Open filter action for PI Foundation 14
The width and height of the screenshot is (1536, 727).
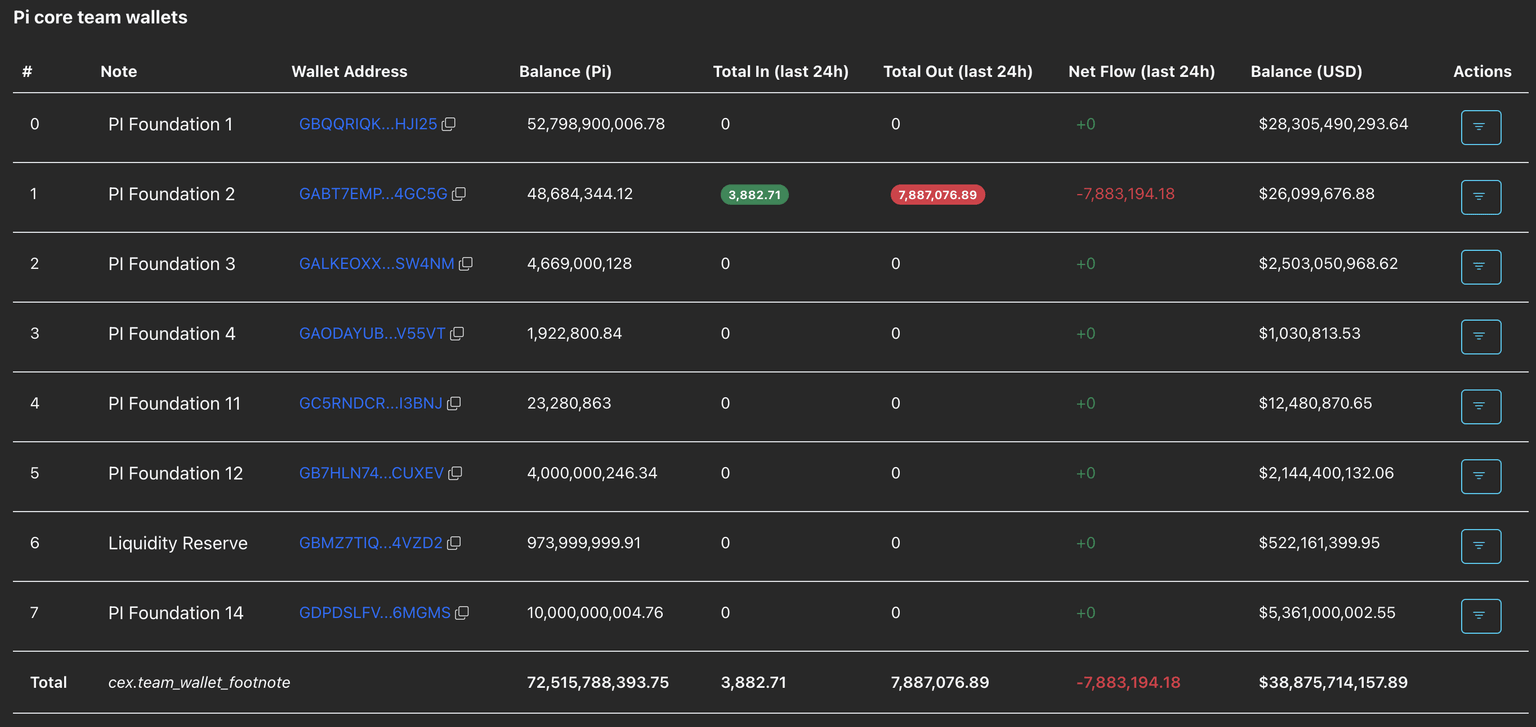coord(1480,616)
